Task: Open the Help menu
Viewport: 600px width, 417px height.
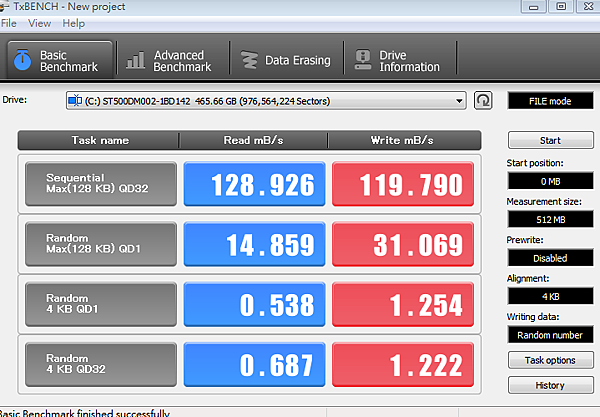Action: 73,23
